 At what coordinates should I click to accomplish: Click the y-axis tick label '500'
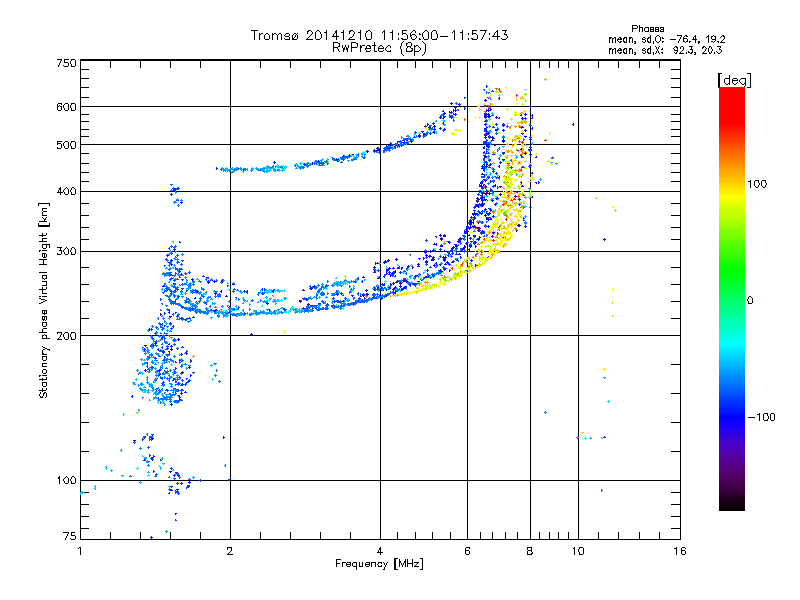tap(67, 145)
